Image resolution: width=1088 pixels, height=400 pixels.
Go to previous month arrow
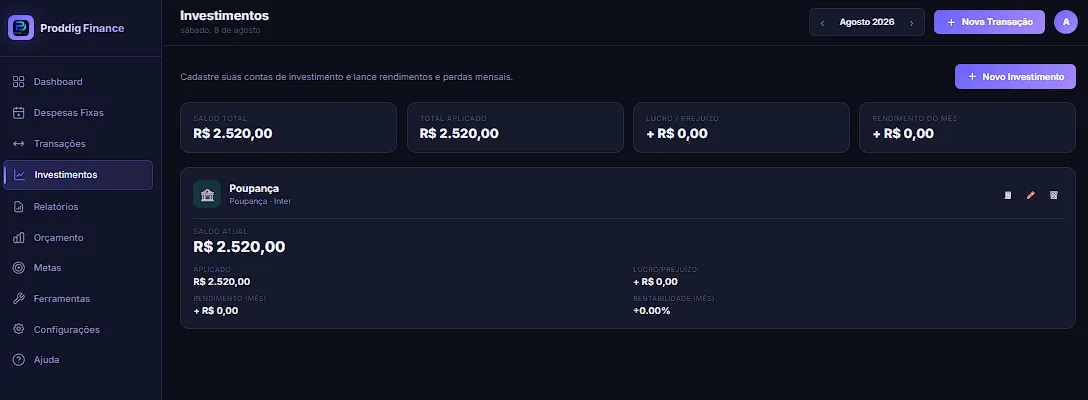pyautogui.click(x=822, y=22)
